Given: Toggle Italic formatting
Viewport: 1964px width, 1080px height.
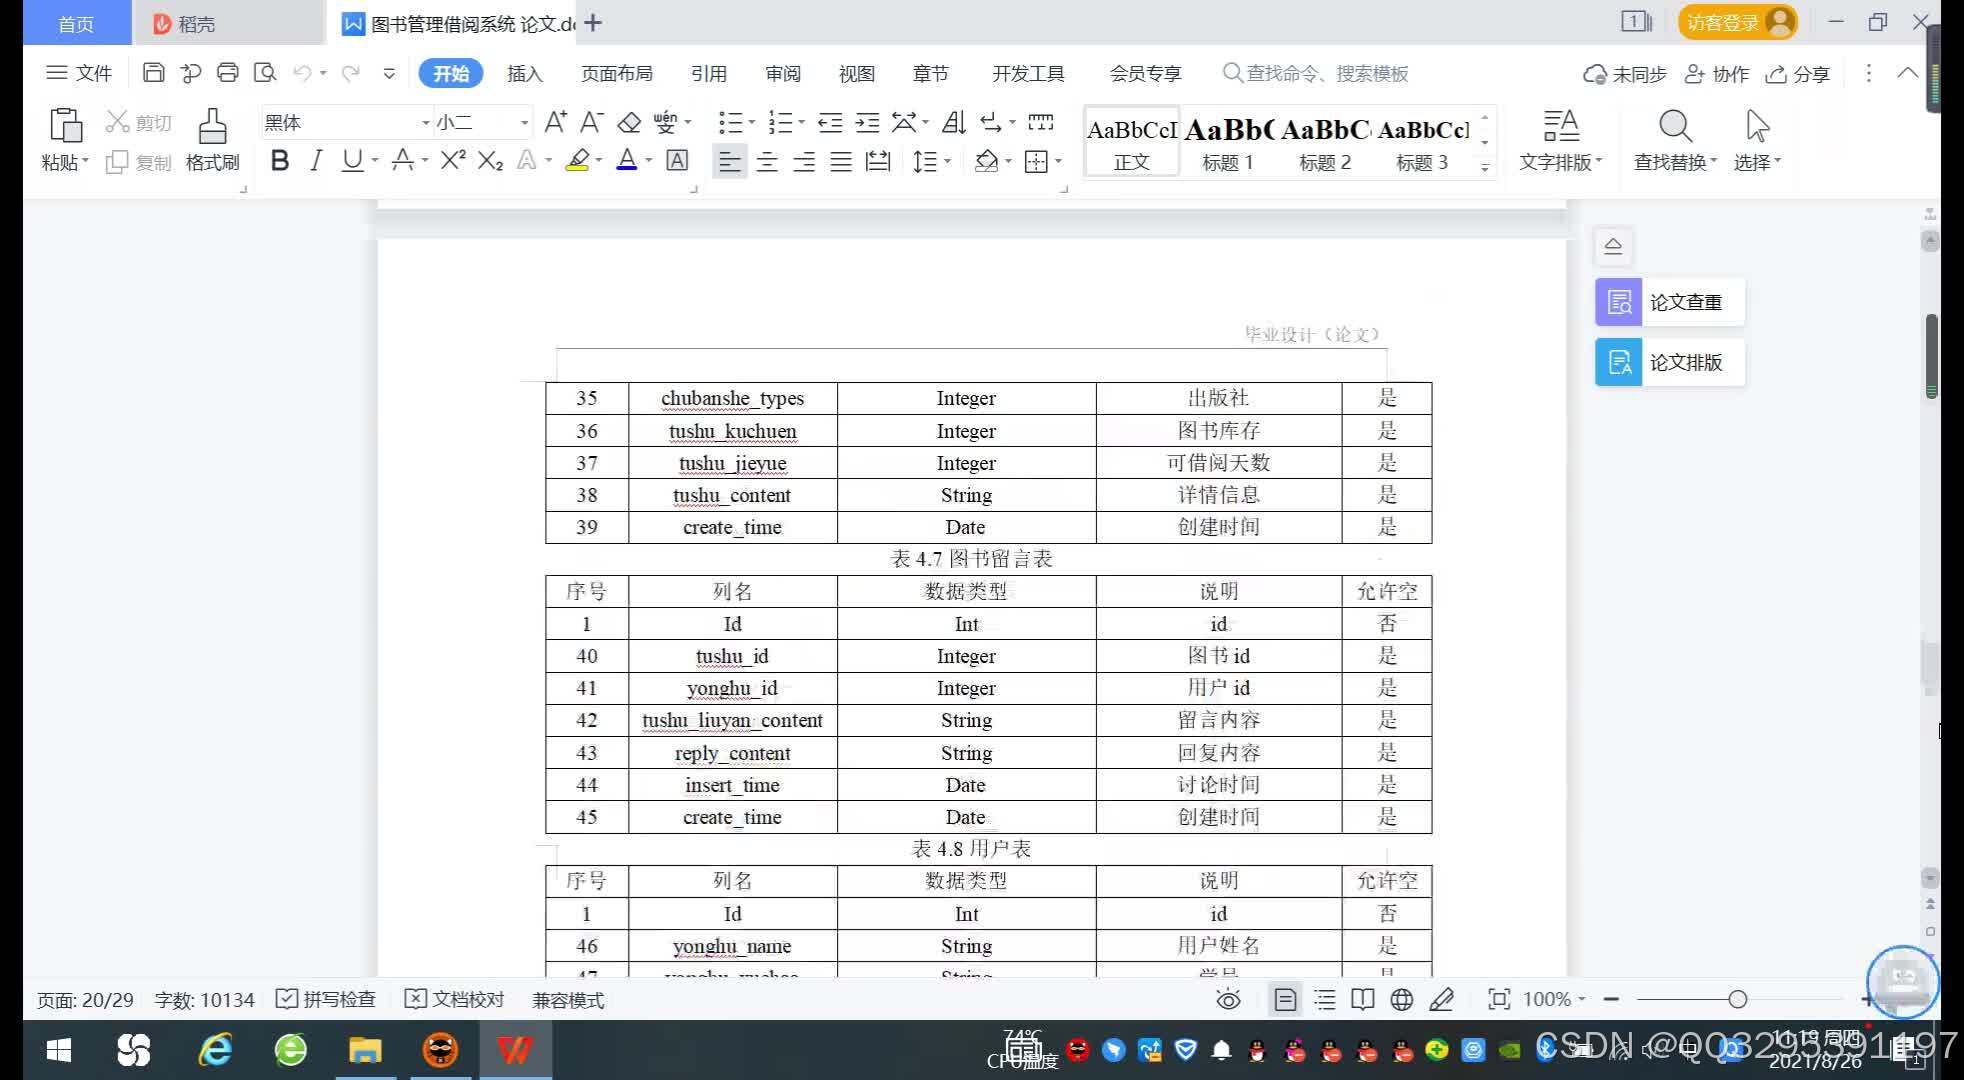Looking at the screenshot, I should coord(316,160).
